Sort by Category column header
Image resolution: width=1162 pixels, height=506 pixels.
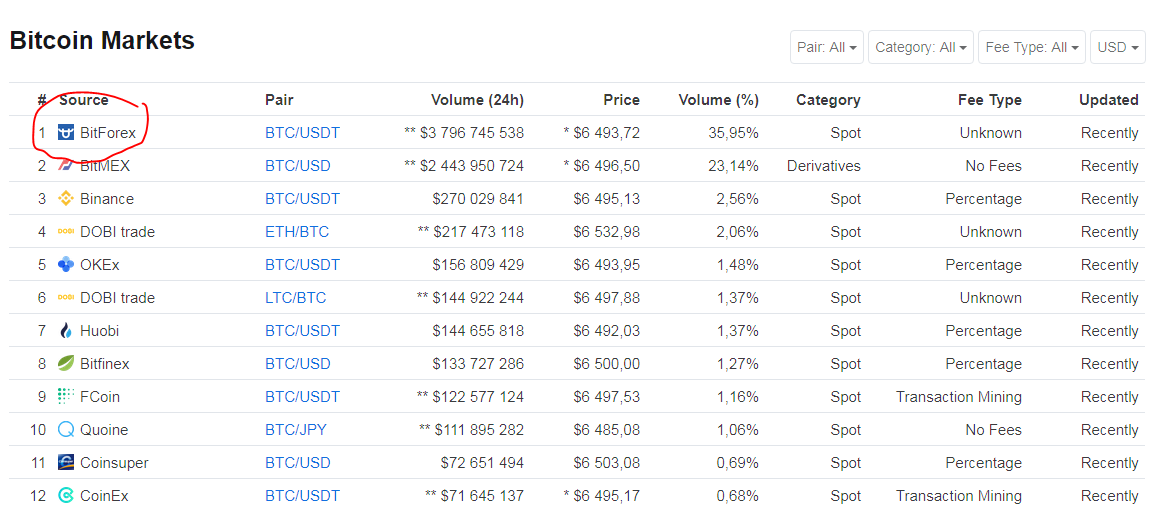coord(828,100)
